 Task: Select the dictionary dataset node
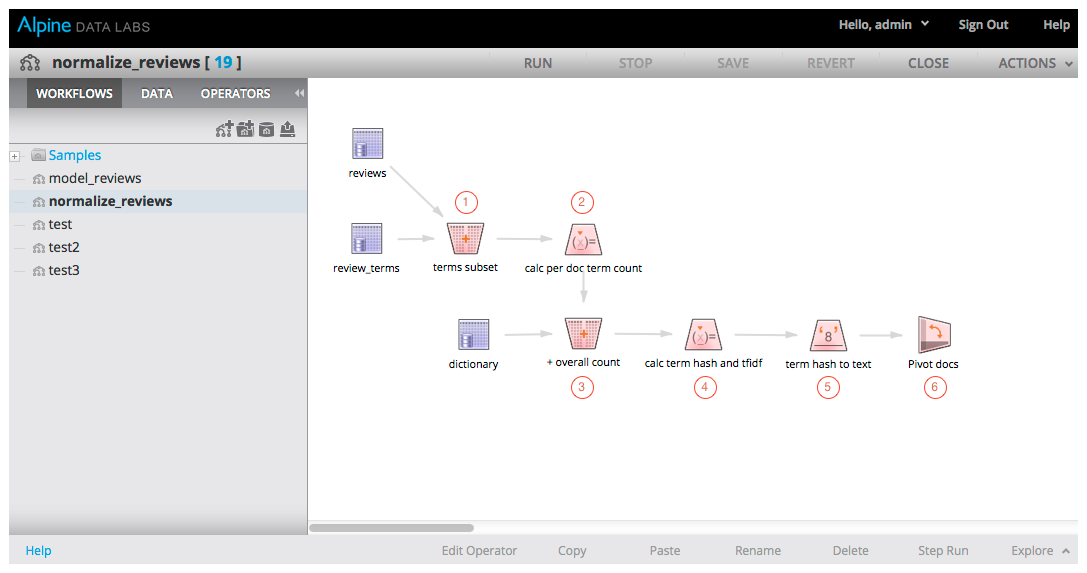473,335
